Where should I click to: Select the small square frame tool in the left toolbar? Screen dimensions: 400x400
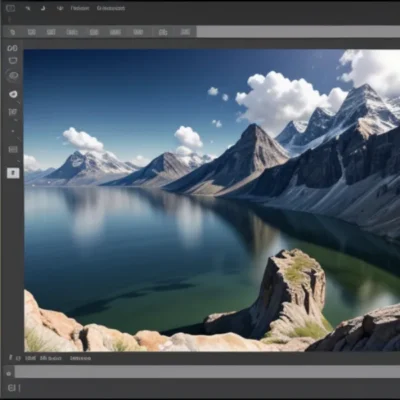pos(13,112)
